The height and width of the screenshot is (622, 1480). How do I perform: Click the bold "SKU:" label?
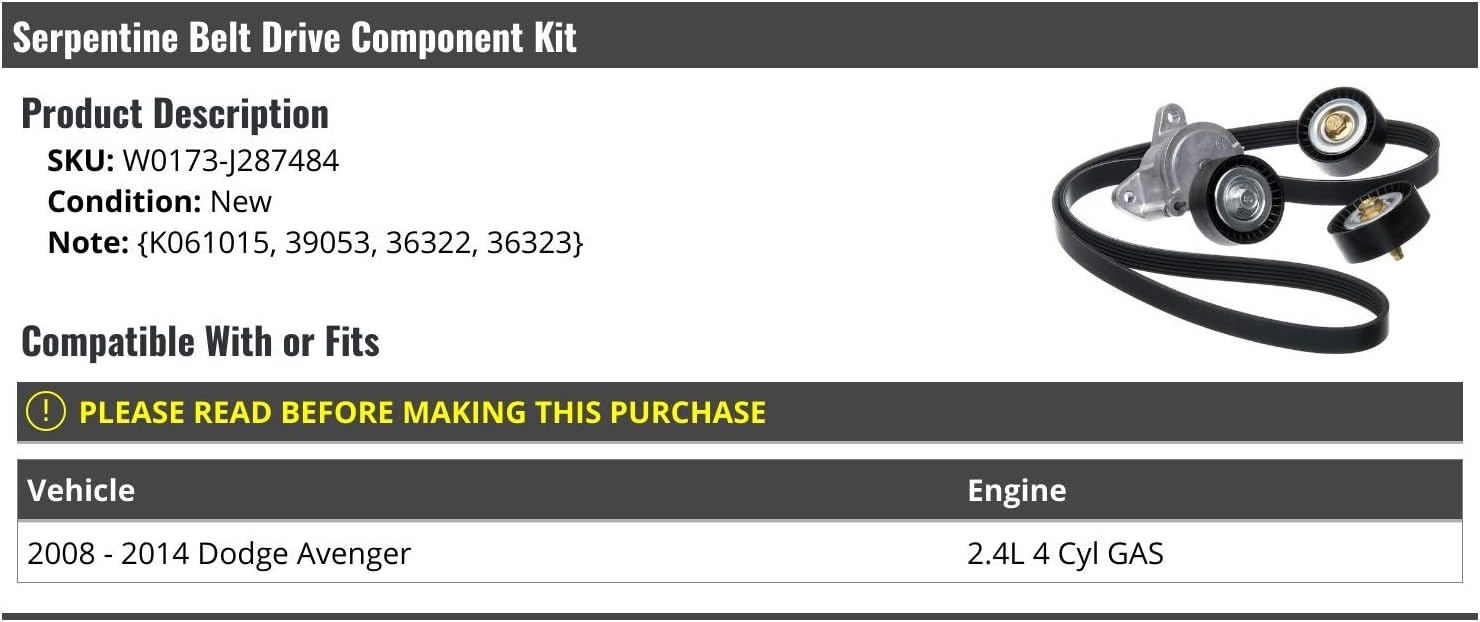(x=81, y=161)
